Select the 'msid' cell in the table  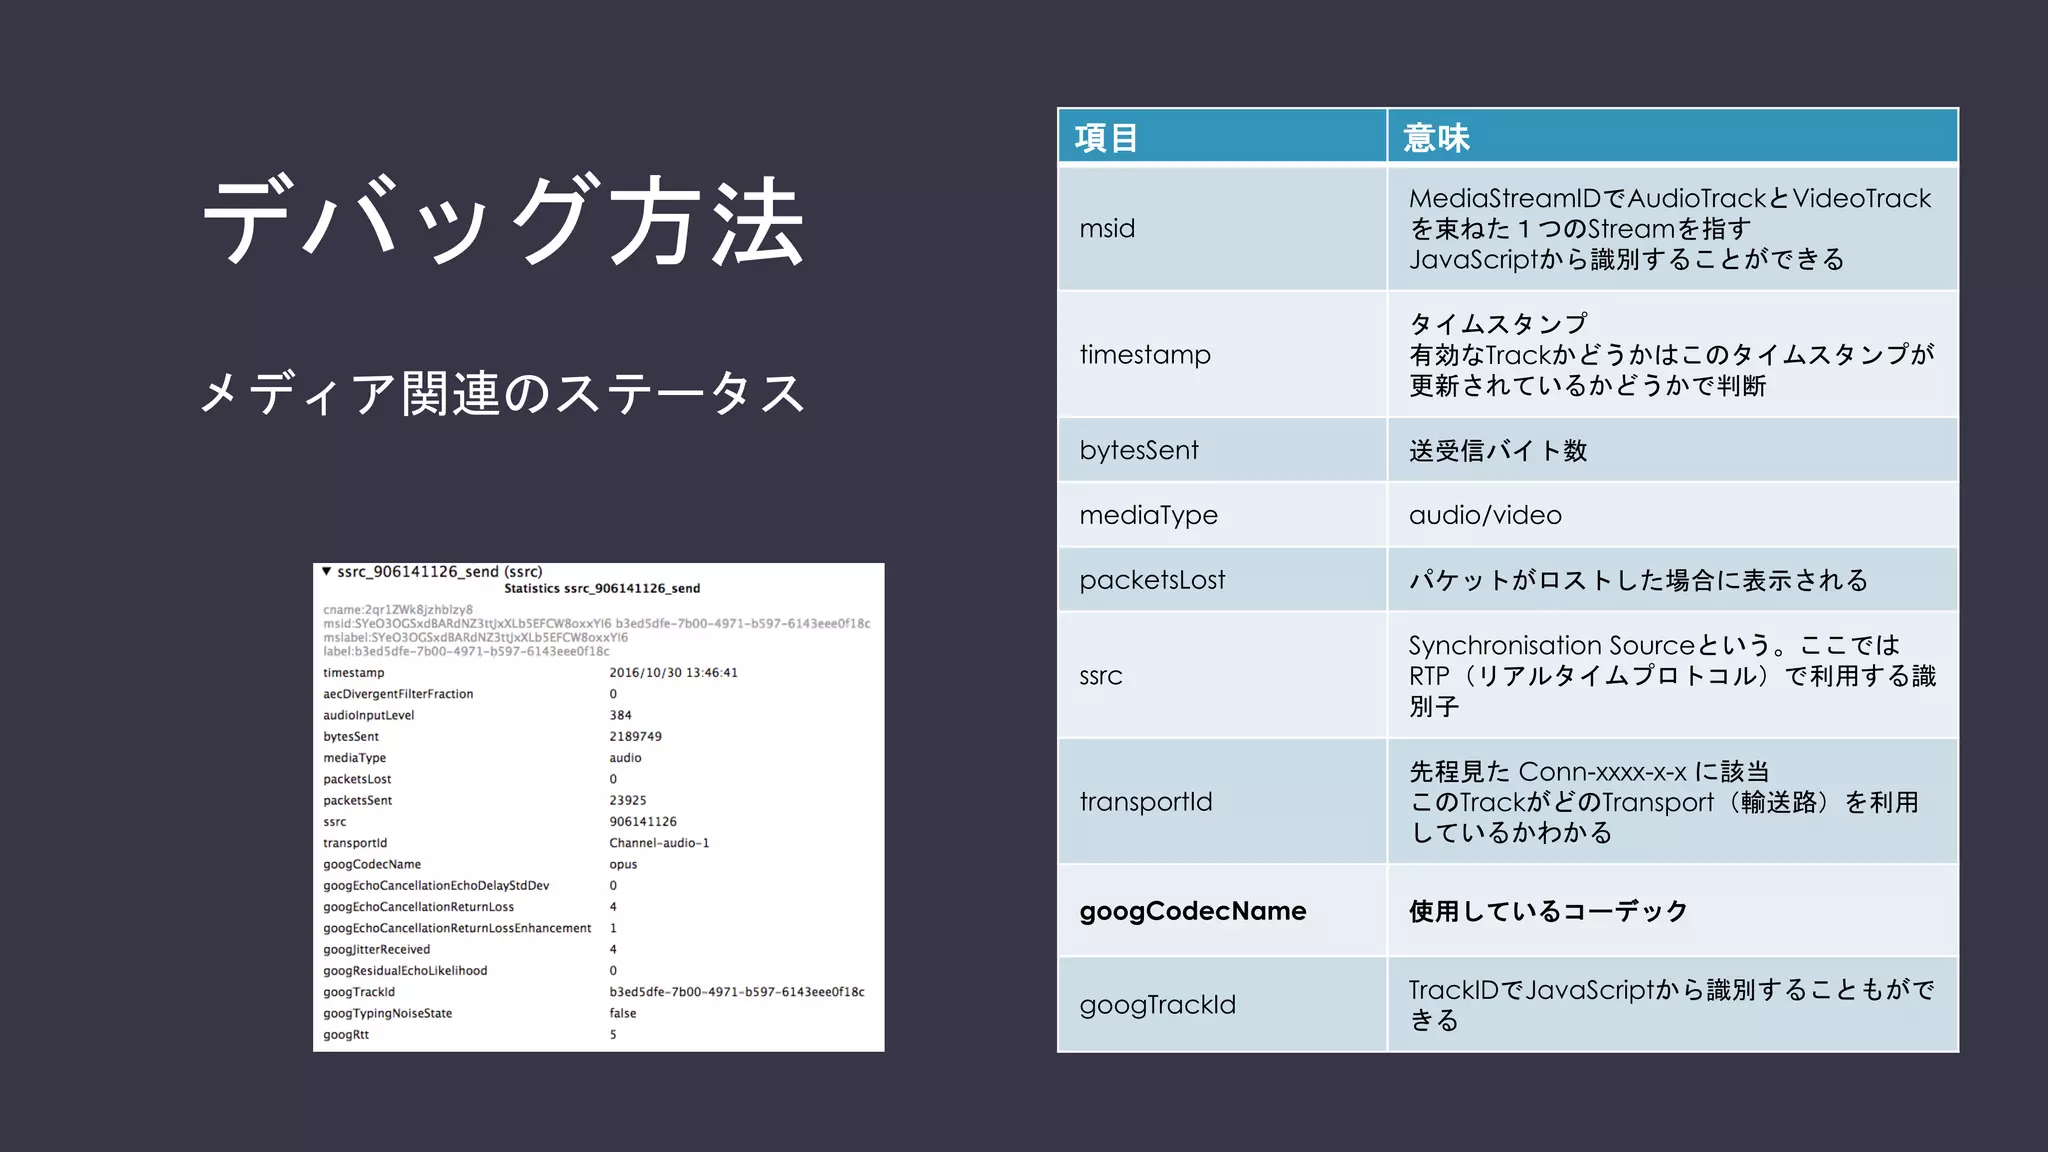click(1222, 228)
